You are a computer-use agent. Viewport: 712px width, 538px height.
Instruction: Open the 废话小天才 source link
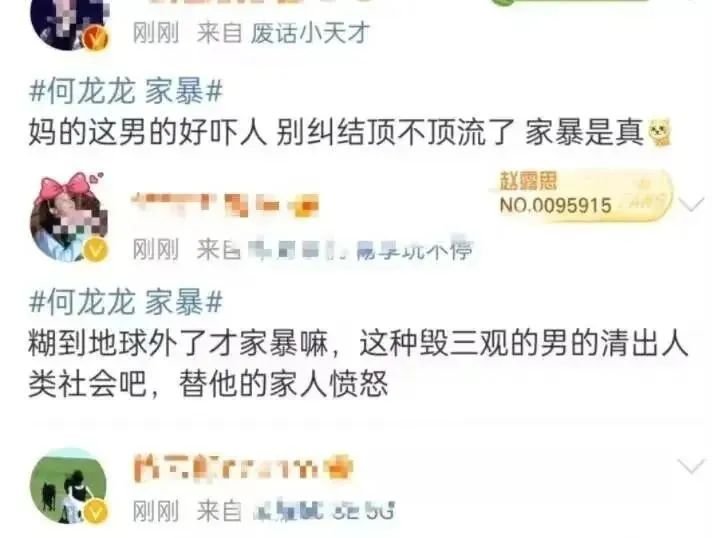[x=310, y=34]
